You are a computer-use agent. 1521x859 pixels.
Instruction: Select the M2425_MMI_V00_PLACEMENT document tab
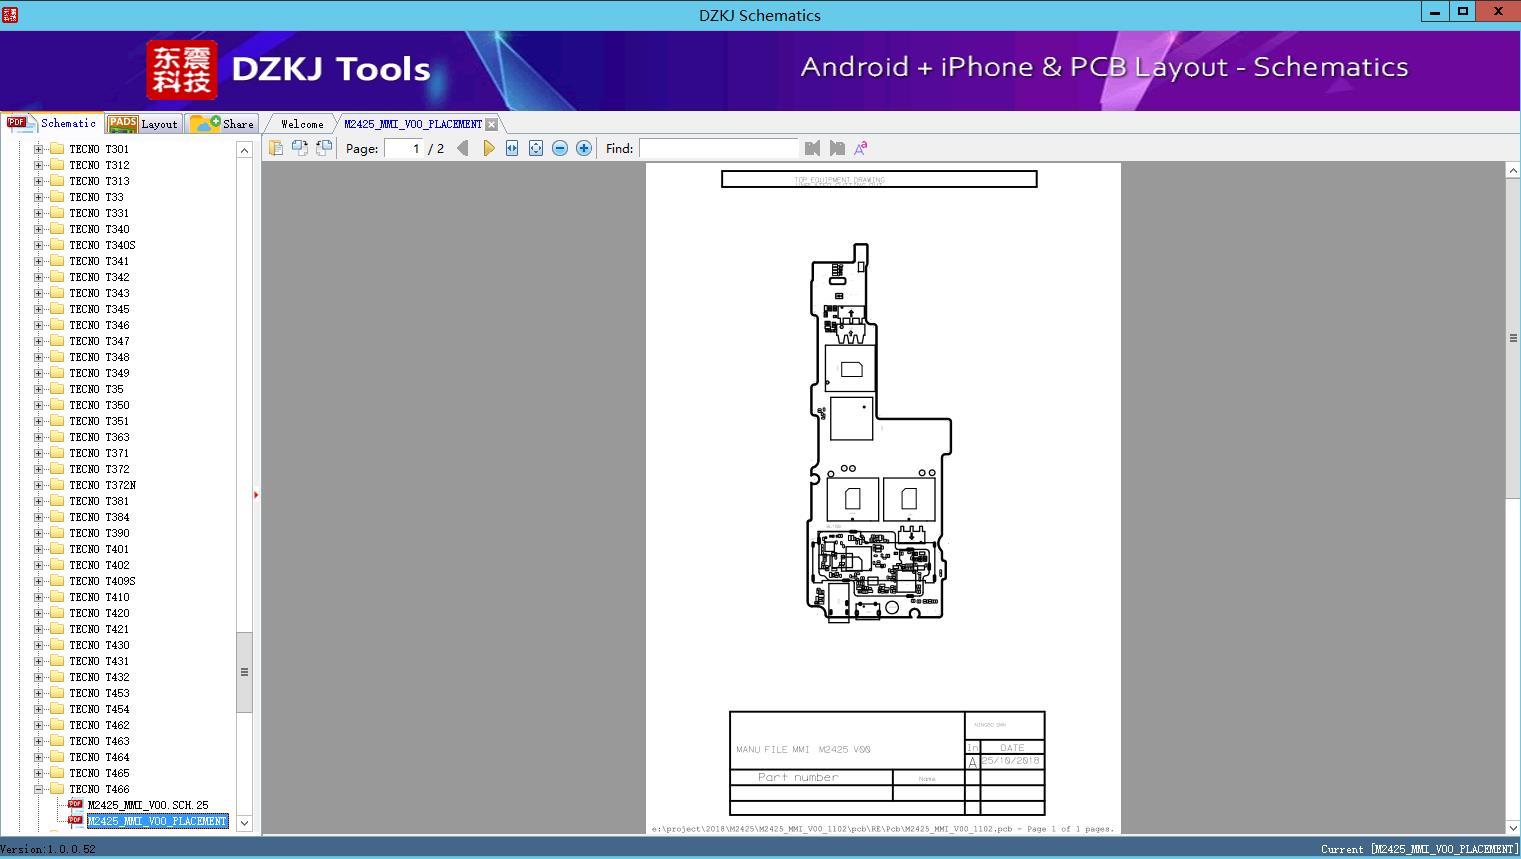click(x=413, y=124)
